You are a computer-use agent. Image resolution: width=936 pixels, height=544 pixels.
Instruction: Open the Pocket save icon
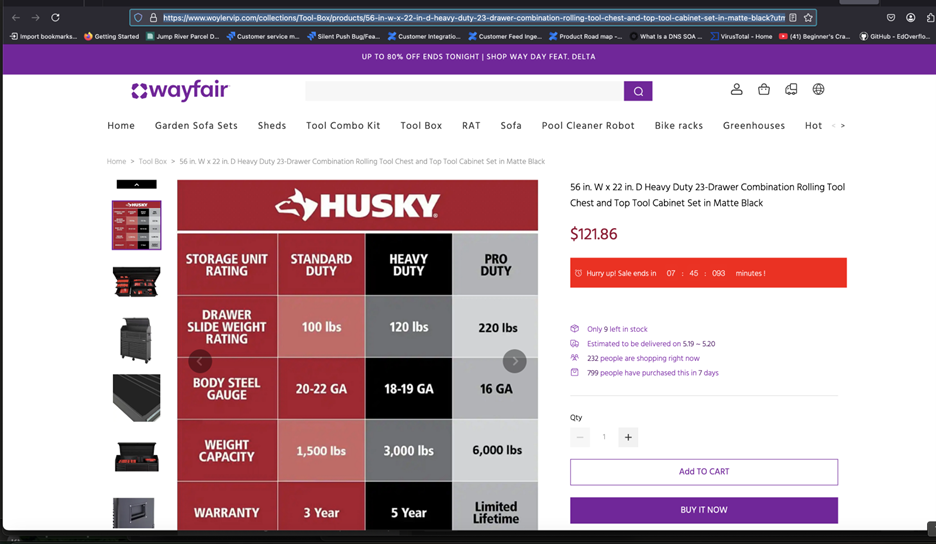[x=891, y=18]
